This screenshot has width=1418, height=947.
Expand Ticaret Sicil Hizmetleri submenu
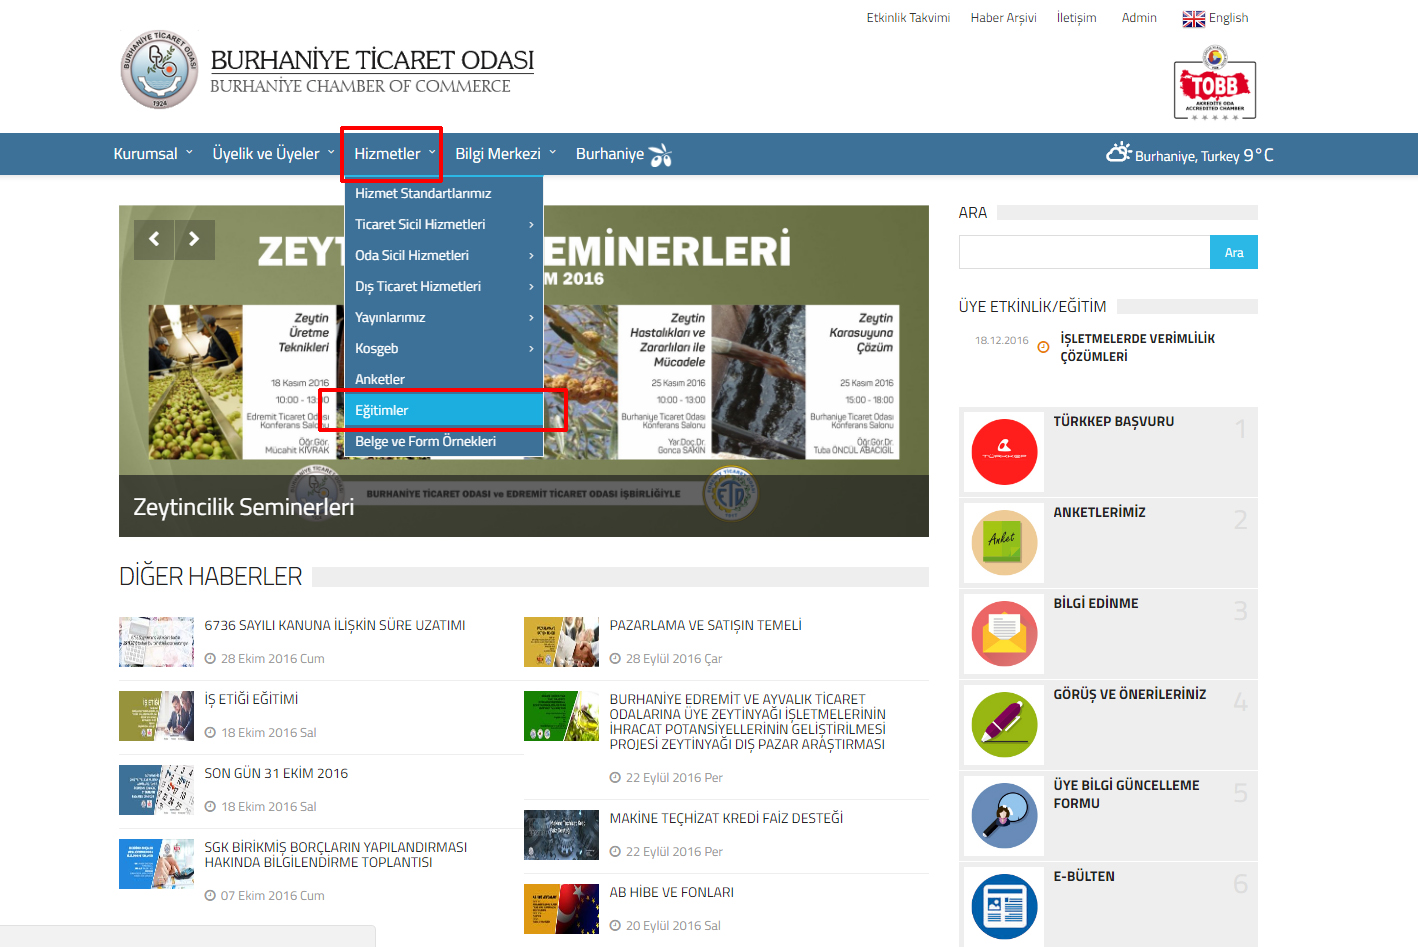(443, 225)
